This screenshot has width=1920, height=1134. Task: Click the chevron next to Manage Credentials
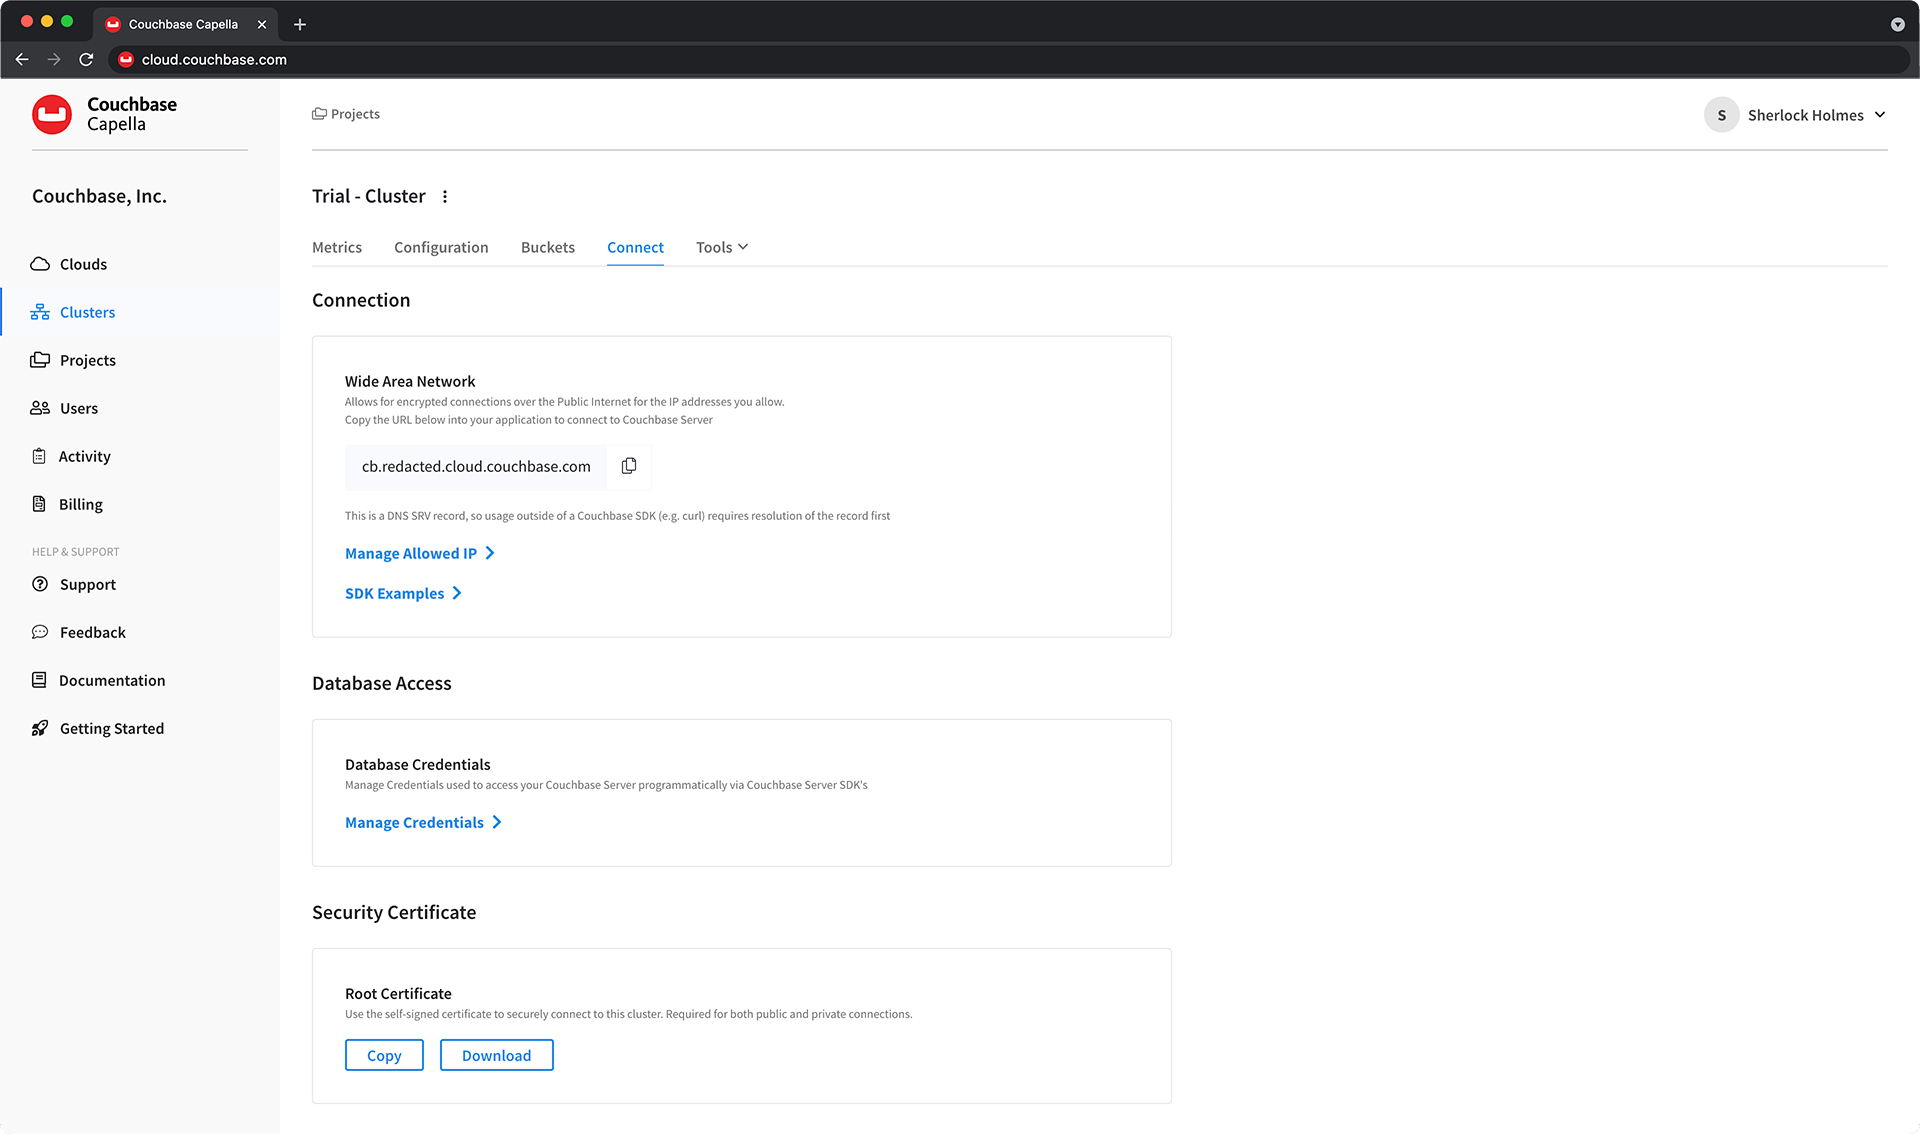coord(497,822)
